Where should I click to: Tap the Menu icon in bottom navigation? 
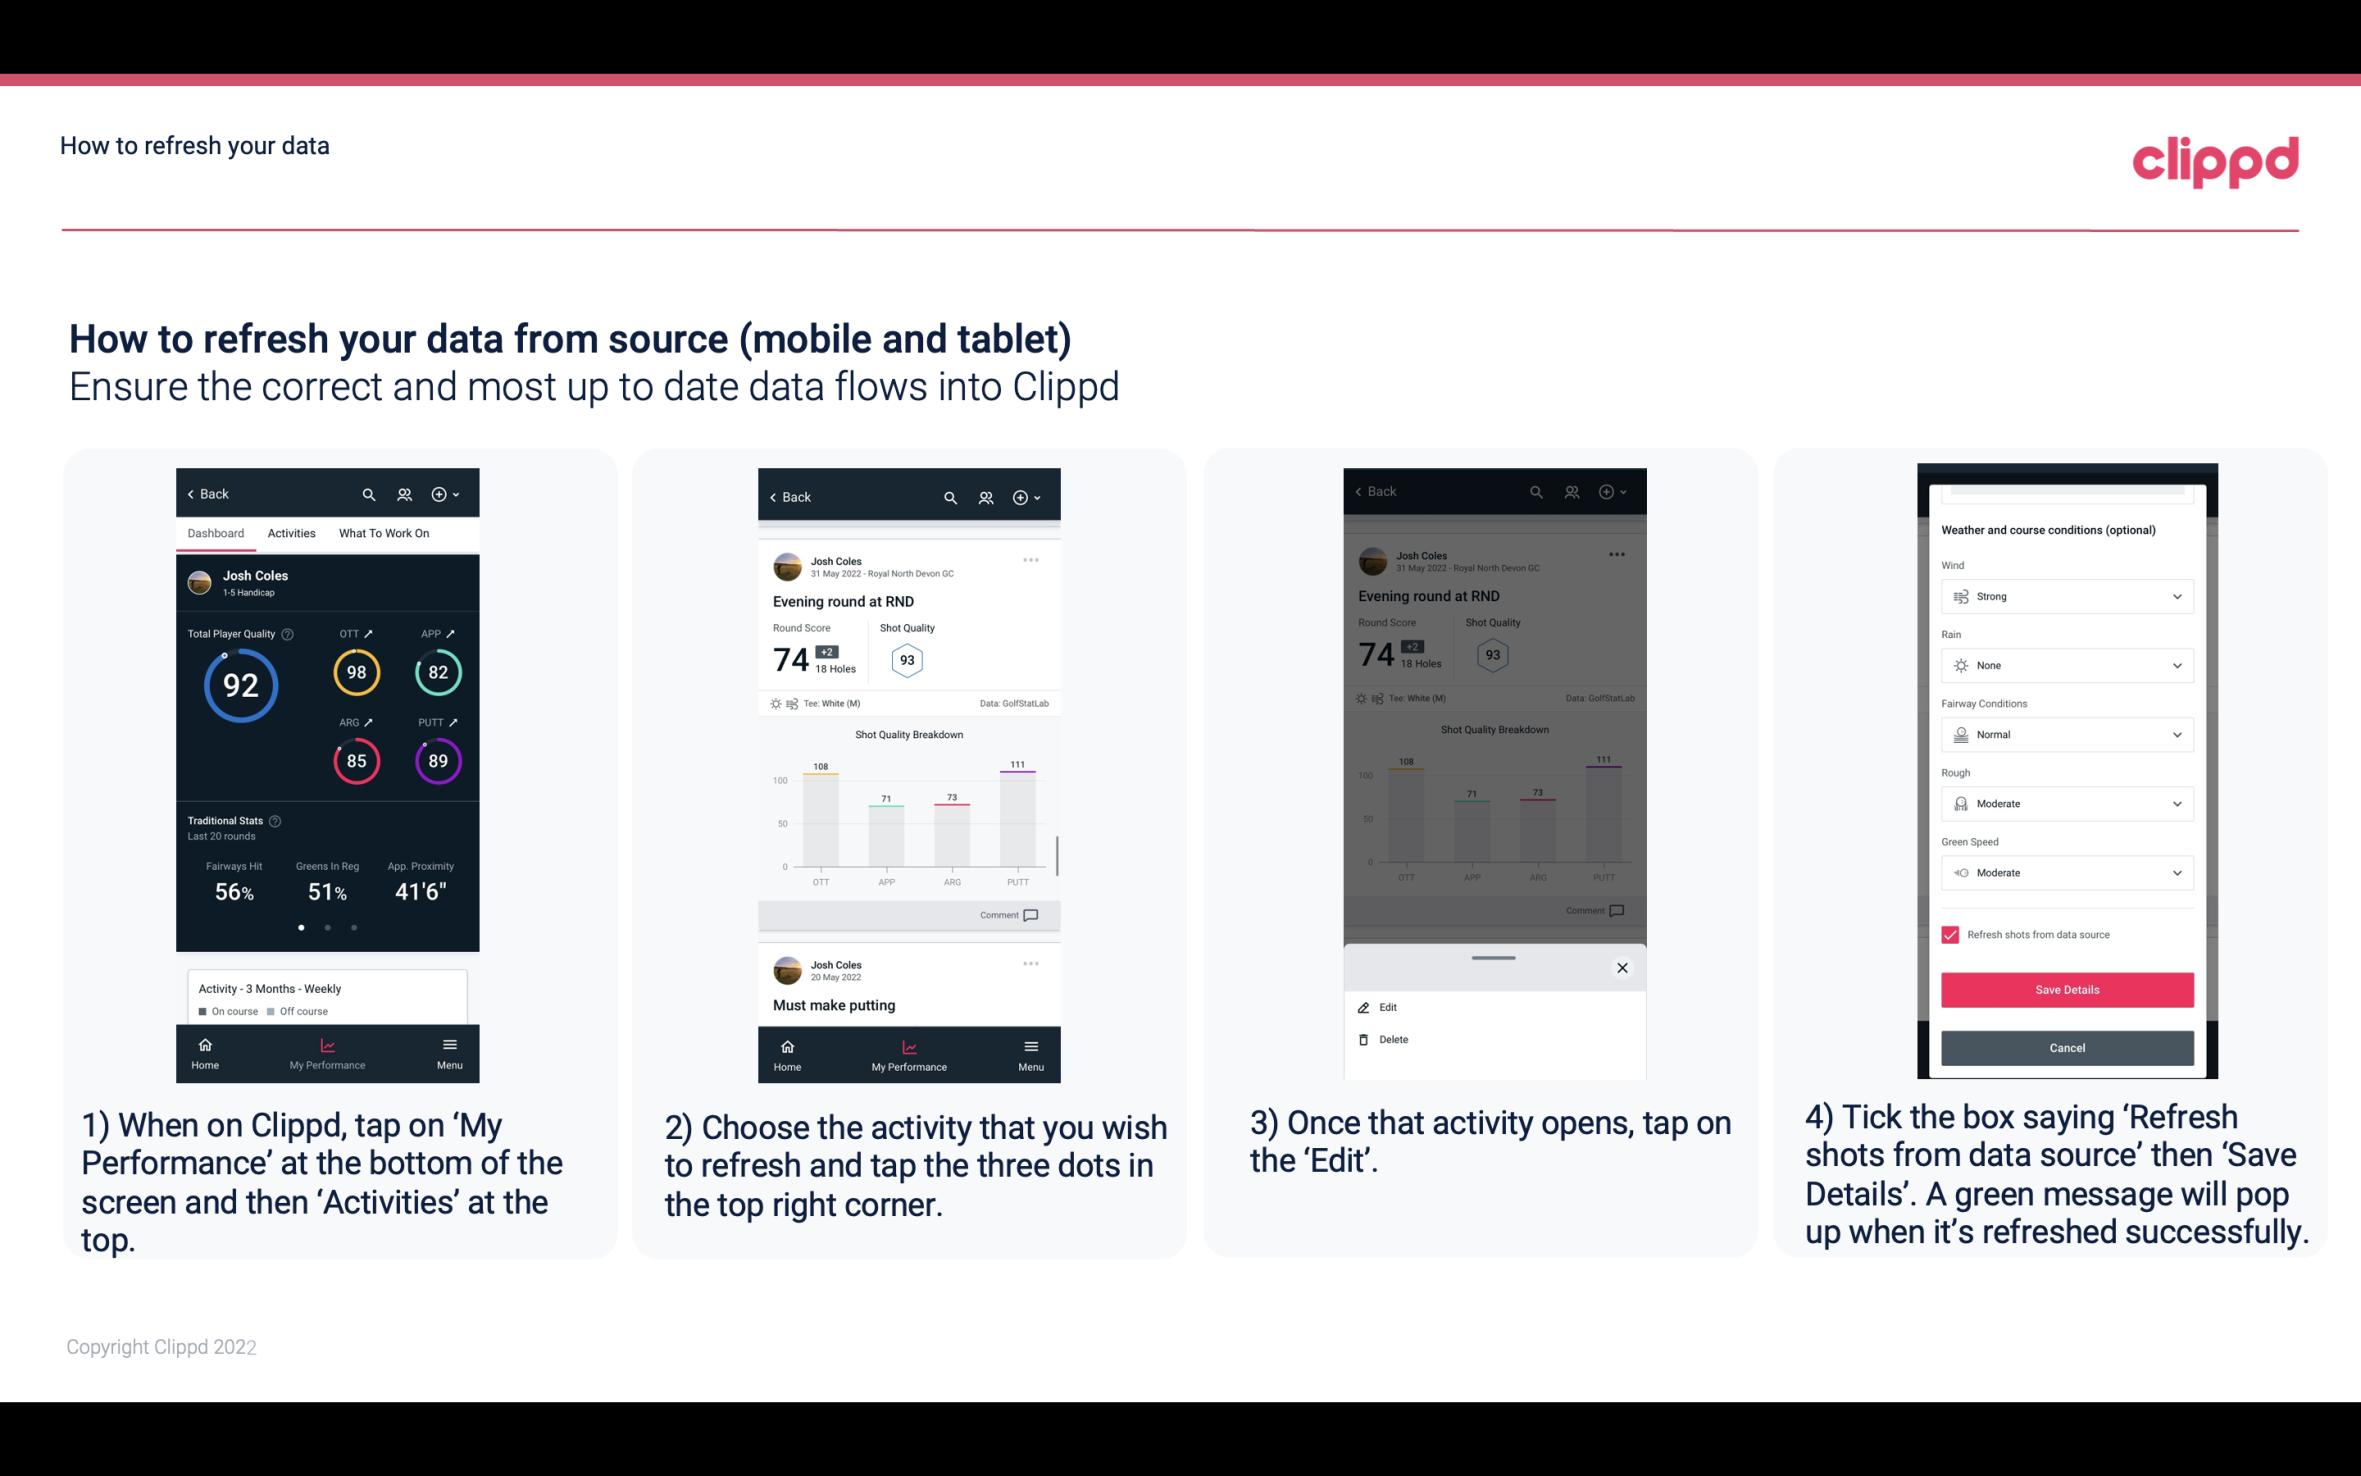tap(449, 1051)
